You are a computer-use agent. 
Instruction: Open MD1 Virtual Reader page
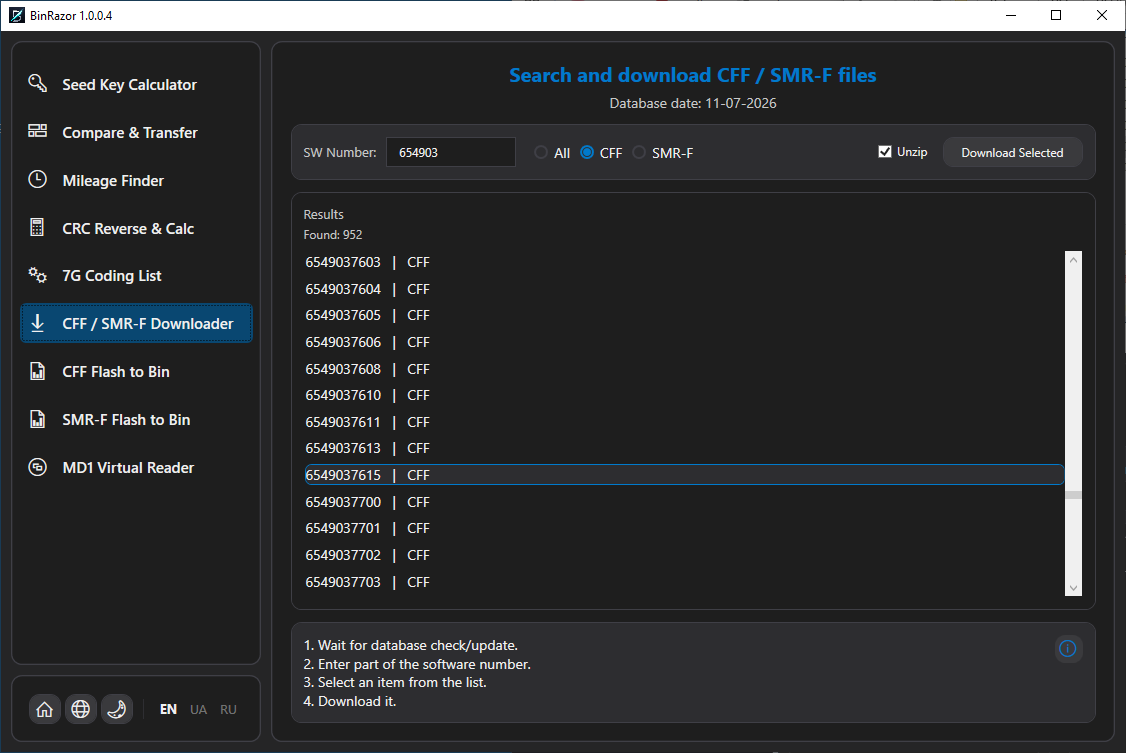tap(136, 467)
